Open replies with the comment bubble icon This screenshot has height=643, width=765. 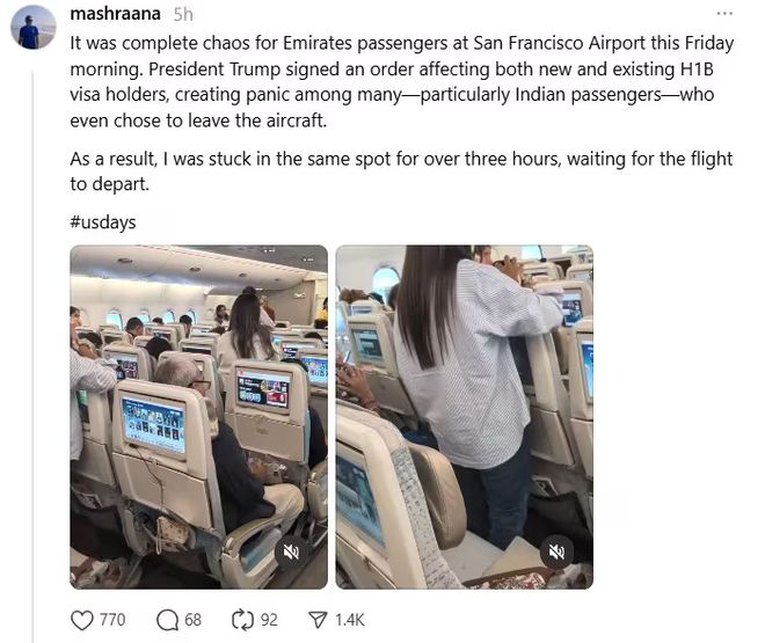pyautogui.click(x=167, y=620)
